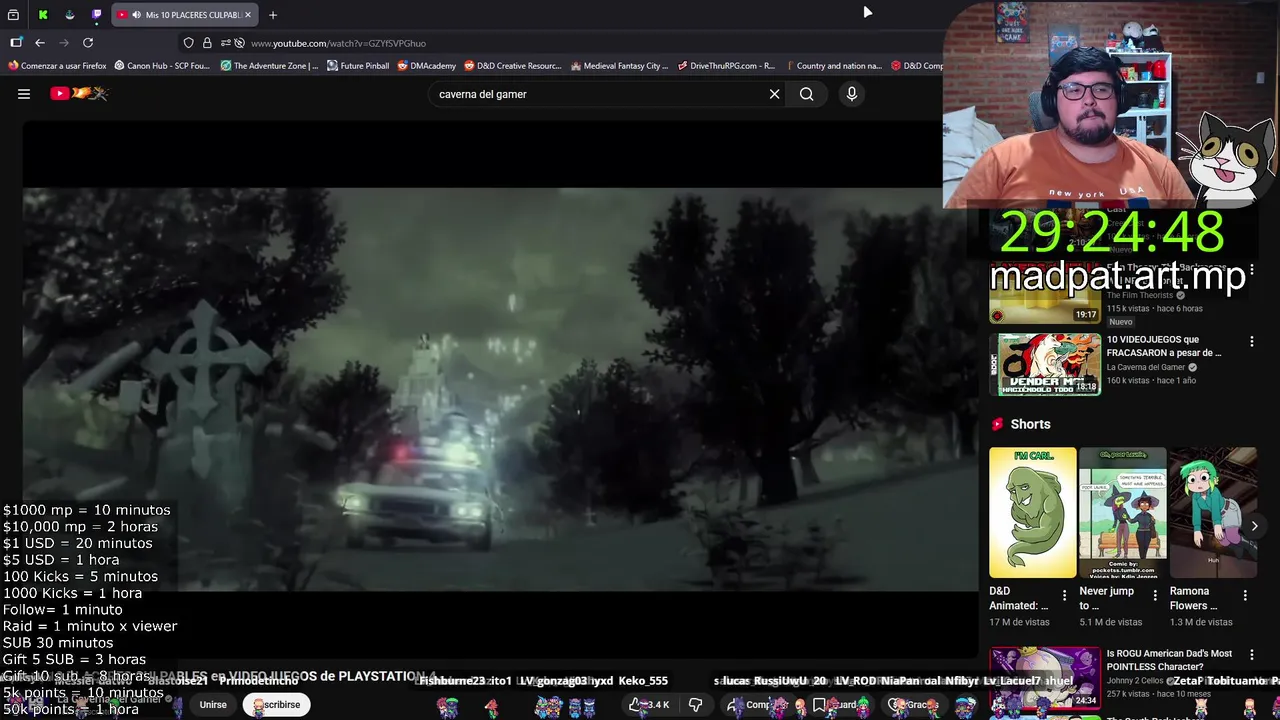Open the site permissions icon in the address bar
The height and width of the screenshot is (720, 1280).
[x=225, y=43]
